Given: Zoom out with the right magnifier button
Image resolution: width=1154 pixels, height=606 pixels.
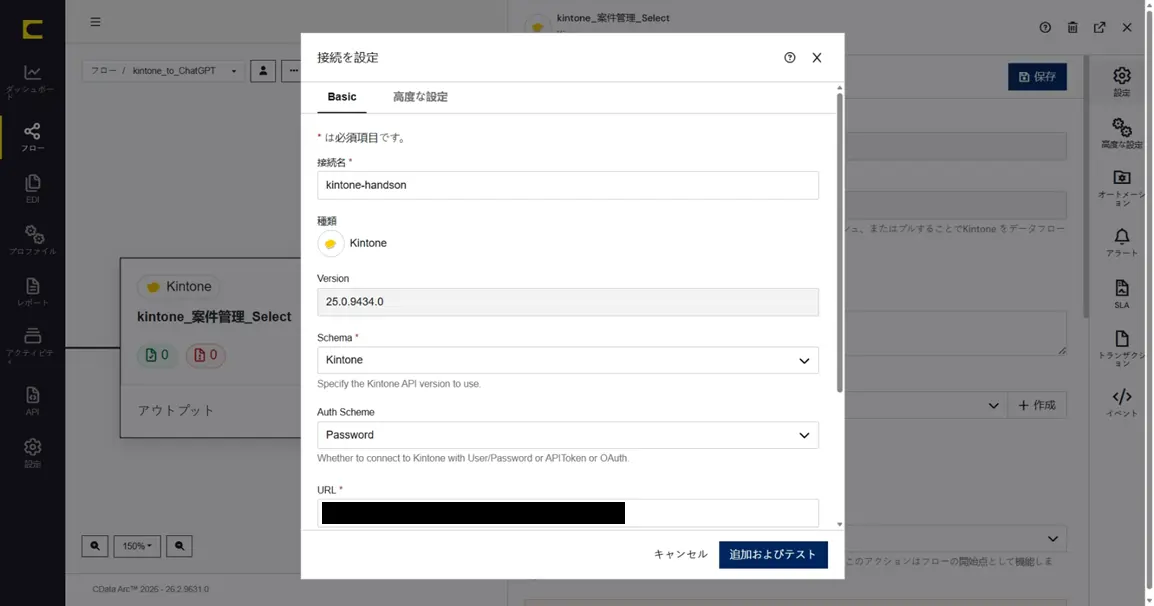Looking at the screenshot, I should tap(180, 546).
